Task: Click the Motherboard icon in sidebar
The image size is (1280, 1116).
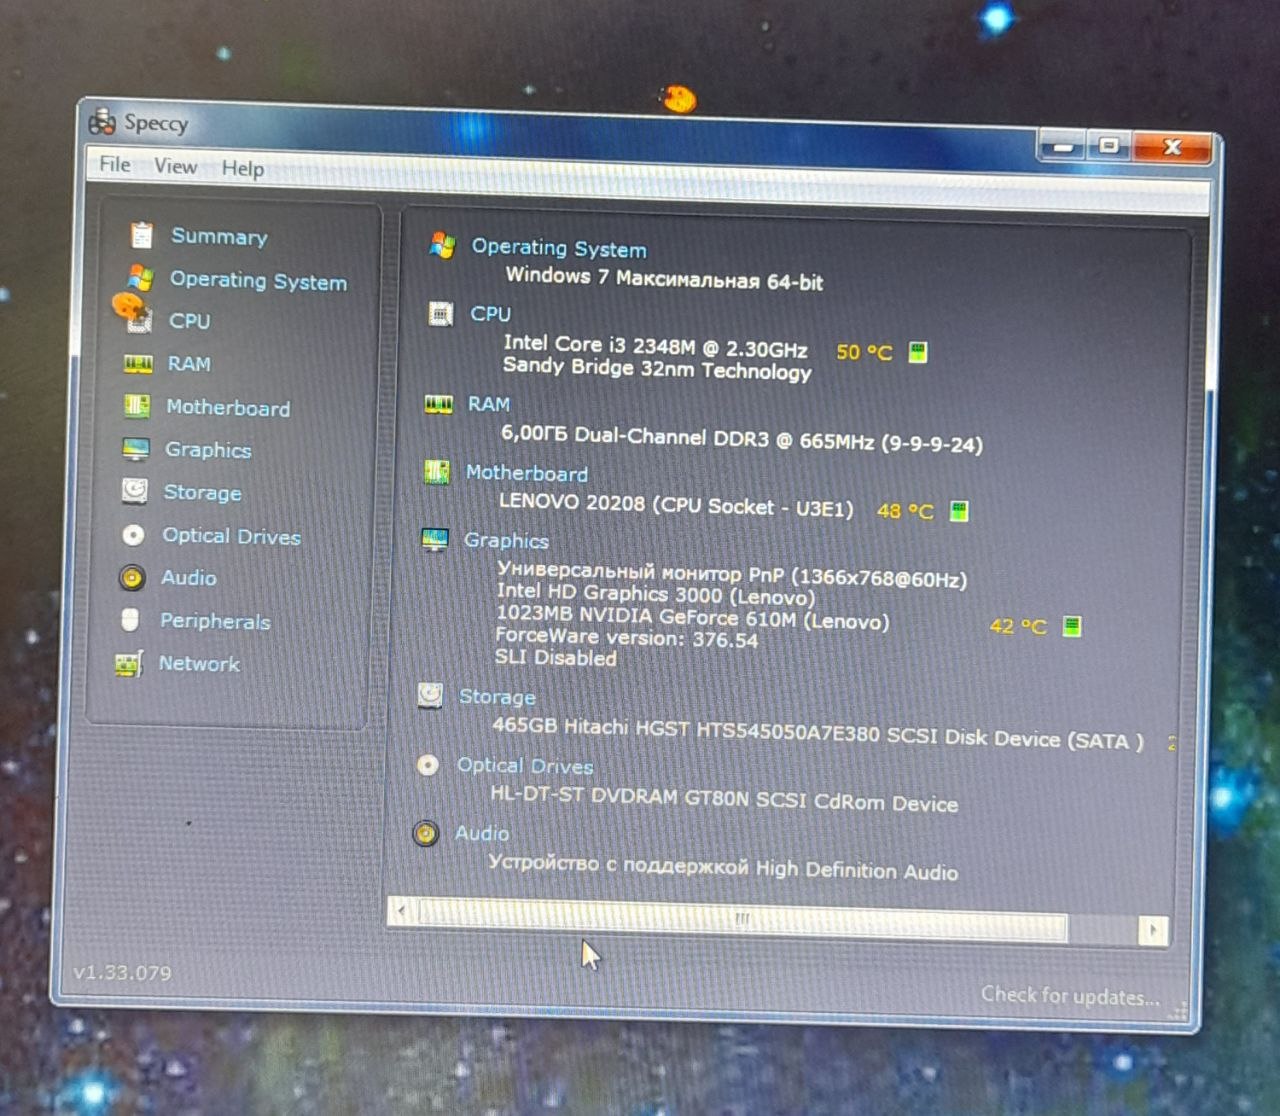Action: pos(136,406)
